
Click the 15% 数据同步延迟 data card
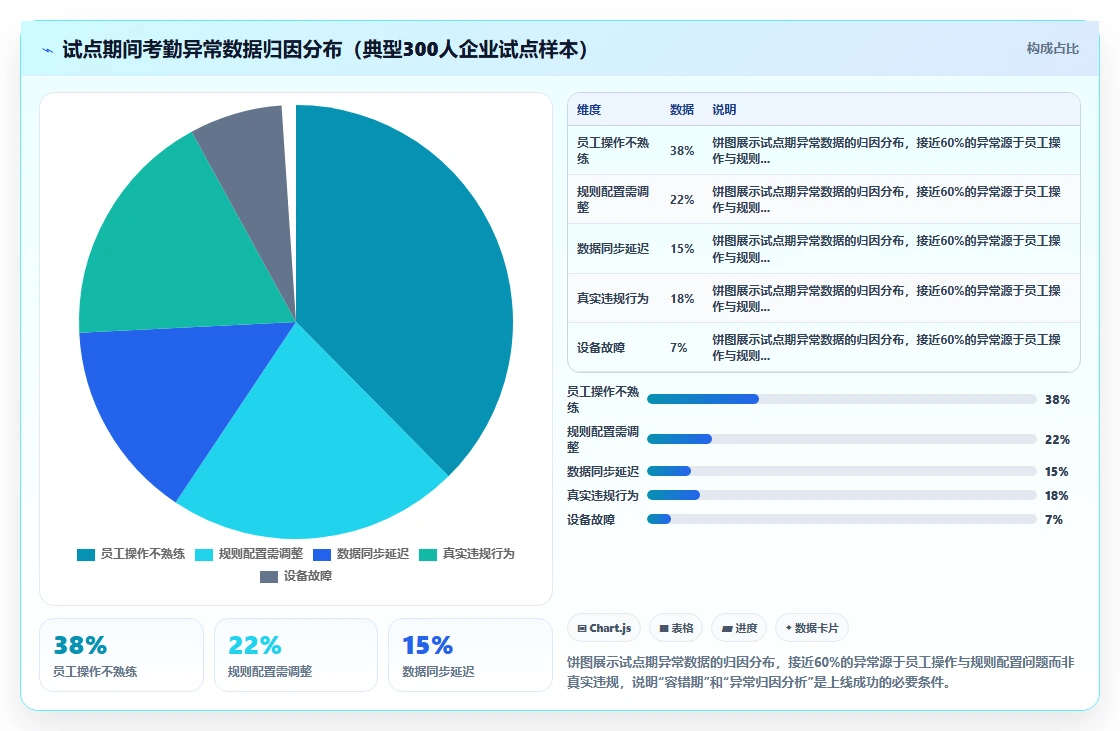click(470, 655)
